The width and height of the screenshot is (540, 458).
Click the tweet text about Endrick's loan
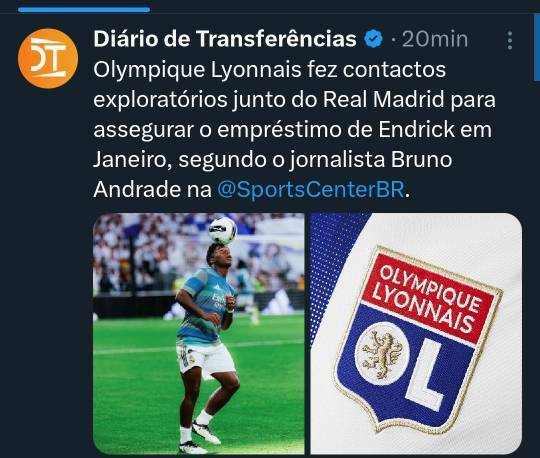coord(294,129)
